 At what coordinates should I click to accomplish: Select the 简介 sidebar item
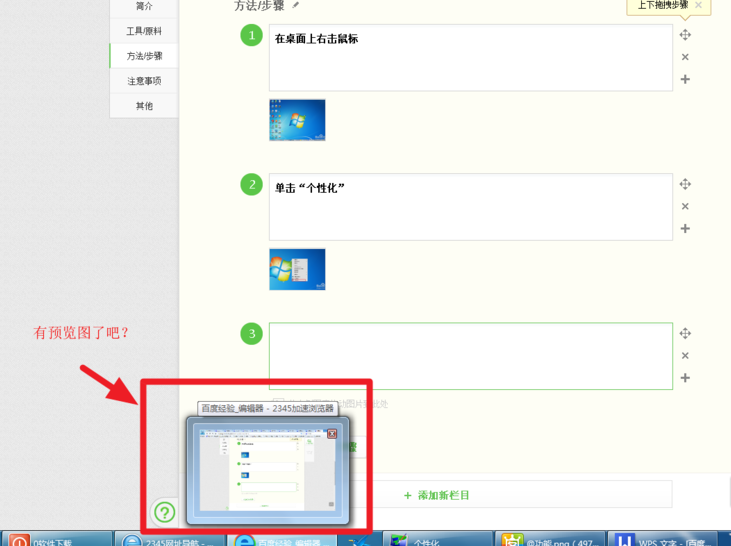click(144, 7)
